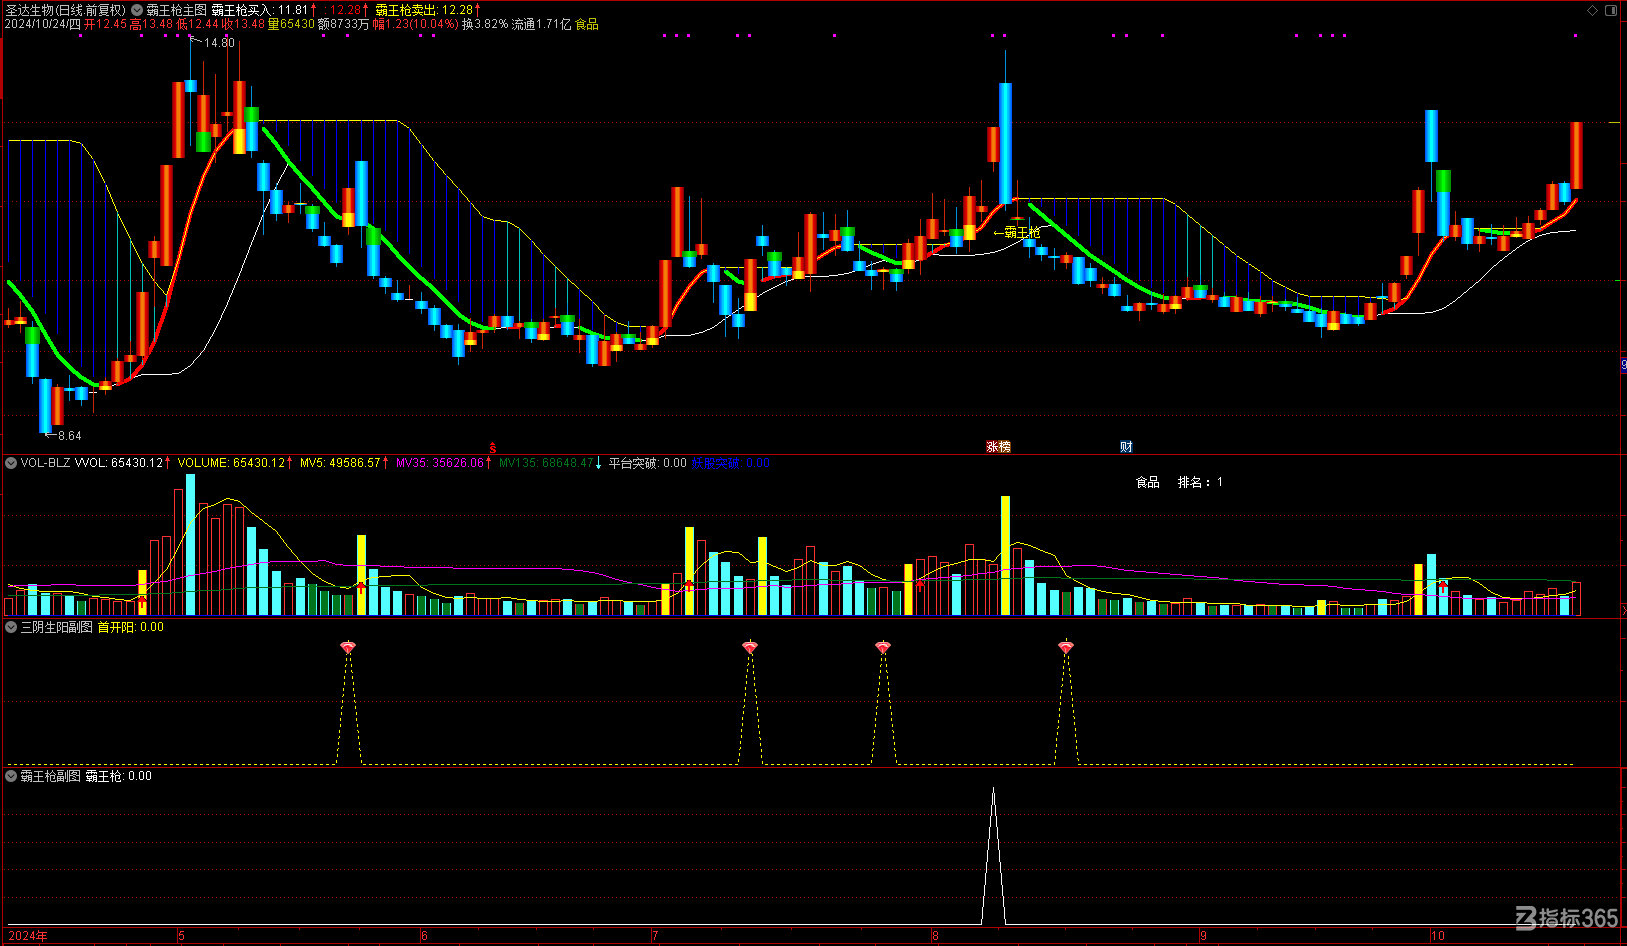The width and height of the screenshot is (1627, 946).
Task: Click the 圣达生物(日线.前复权) stock title
Action: (x=66, y=10)
